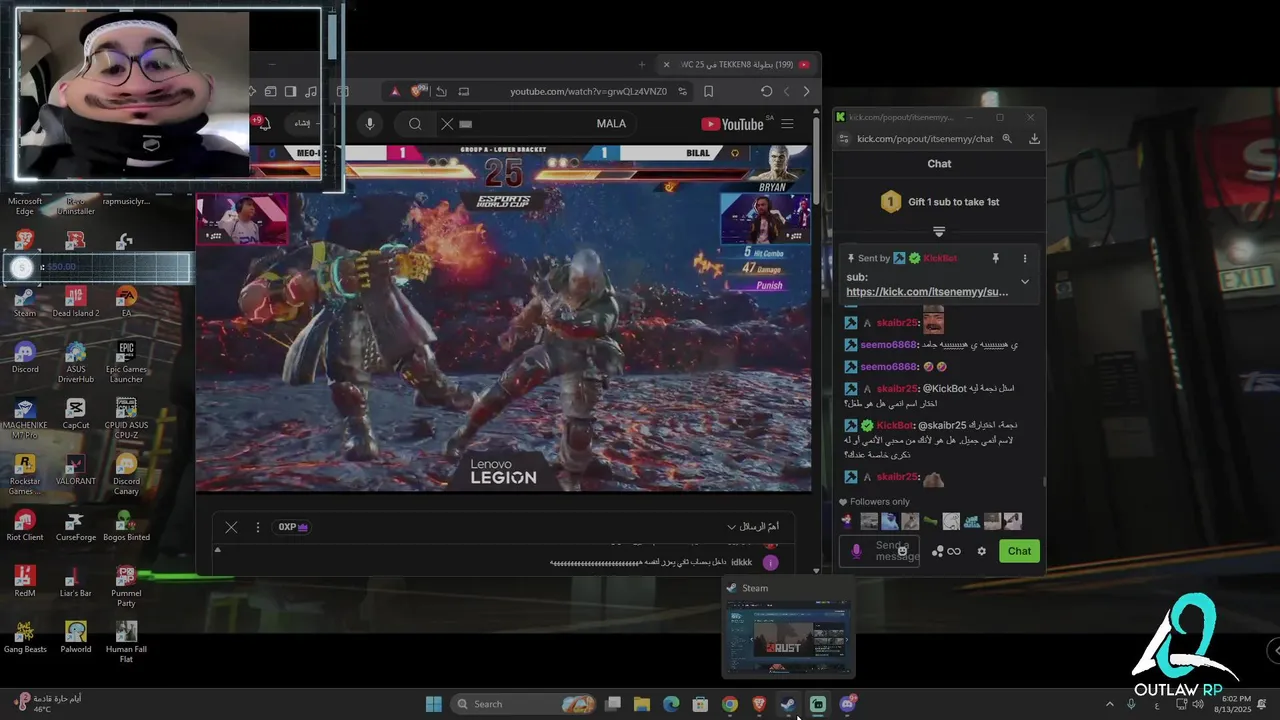Click the Tekken video player
This screenshot has height=720, width=1280.
[504, 318]
